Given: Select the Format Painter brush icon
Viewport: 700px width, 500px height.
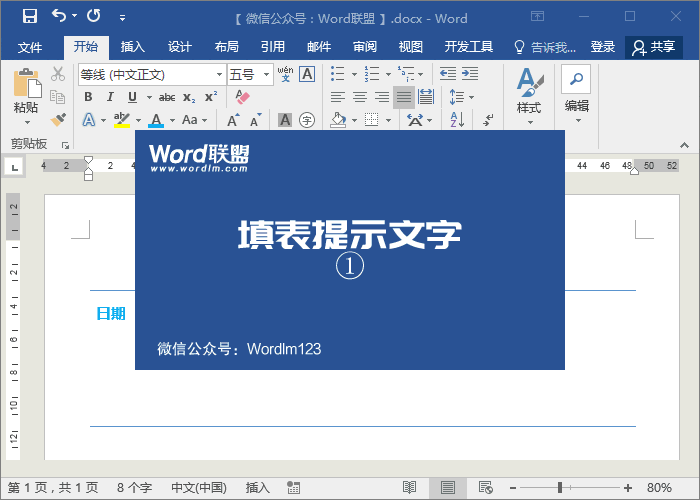Looking at the screenshot, I should point(58,119).
